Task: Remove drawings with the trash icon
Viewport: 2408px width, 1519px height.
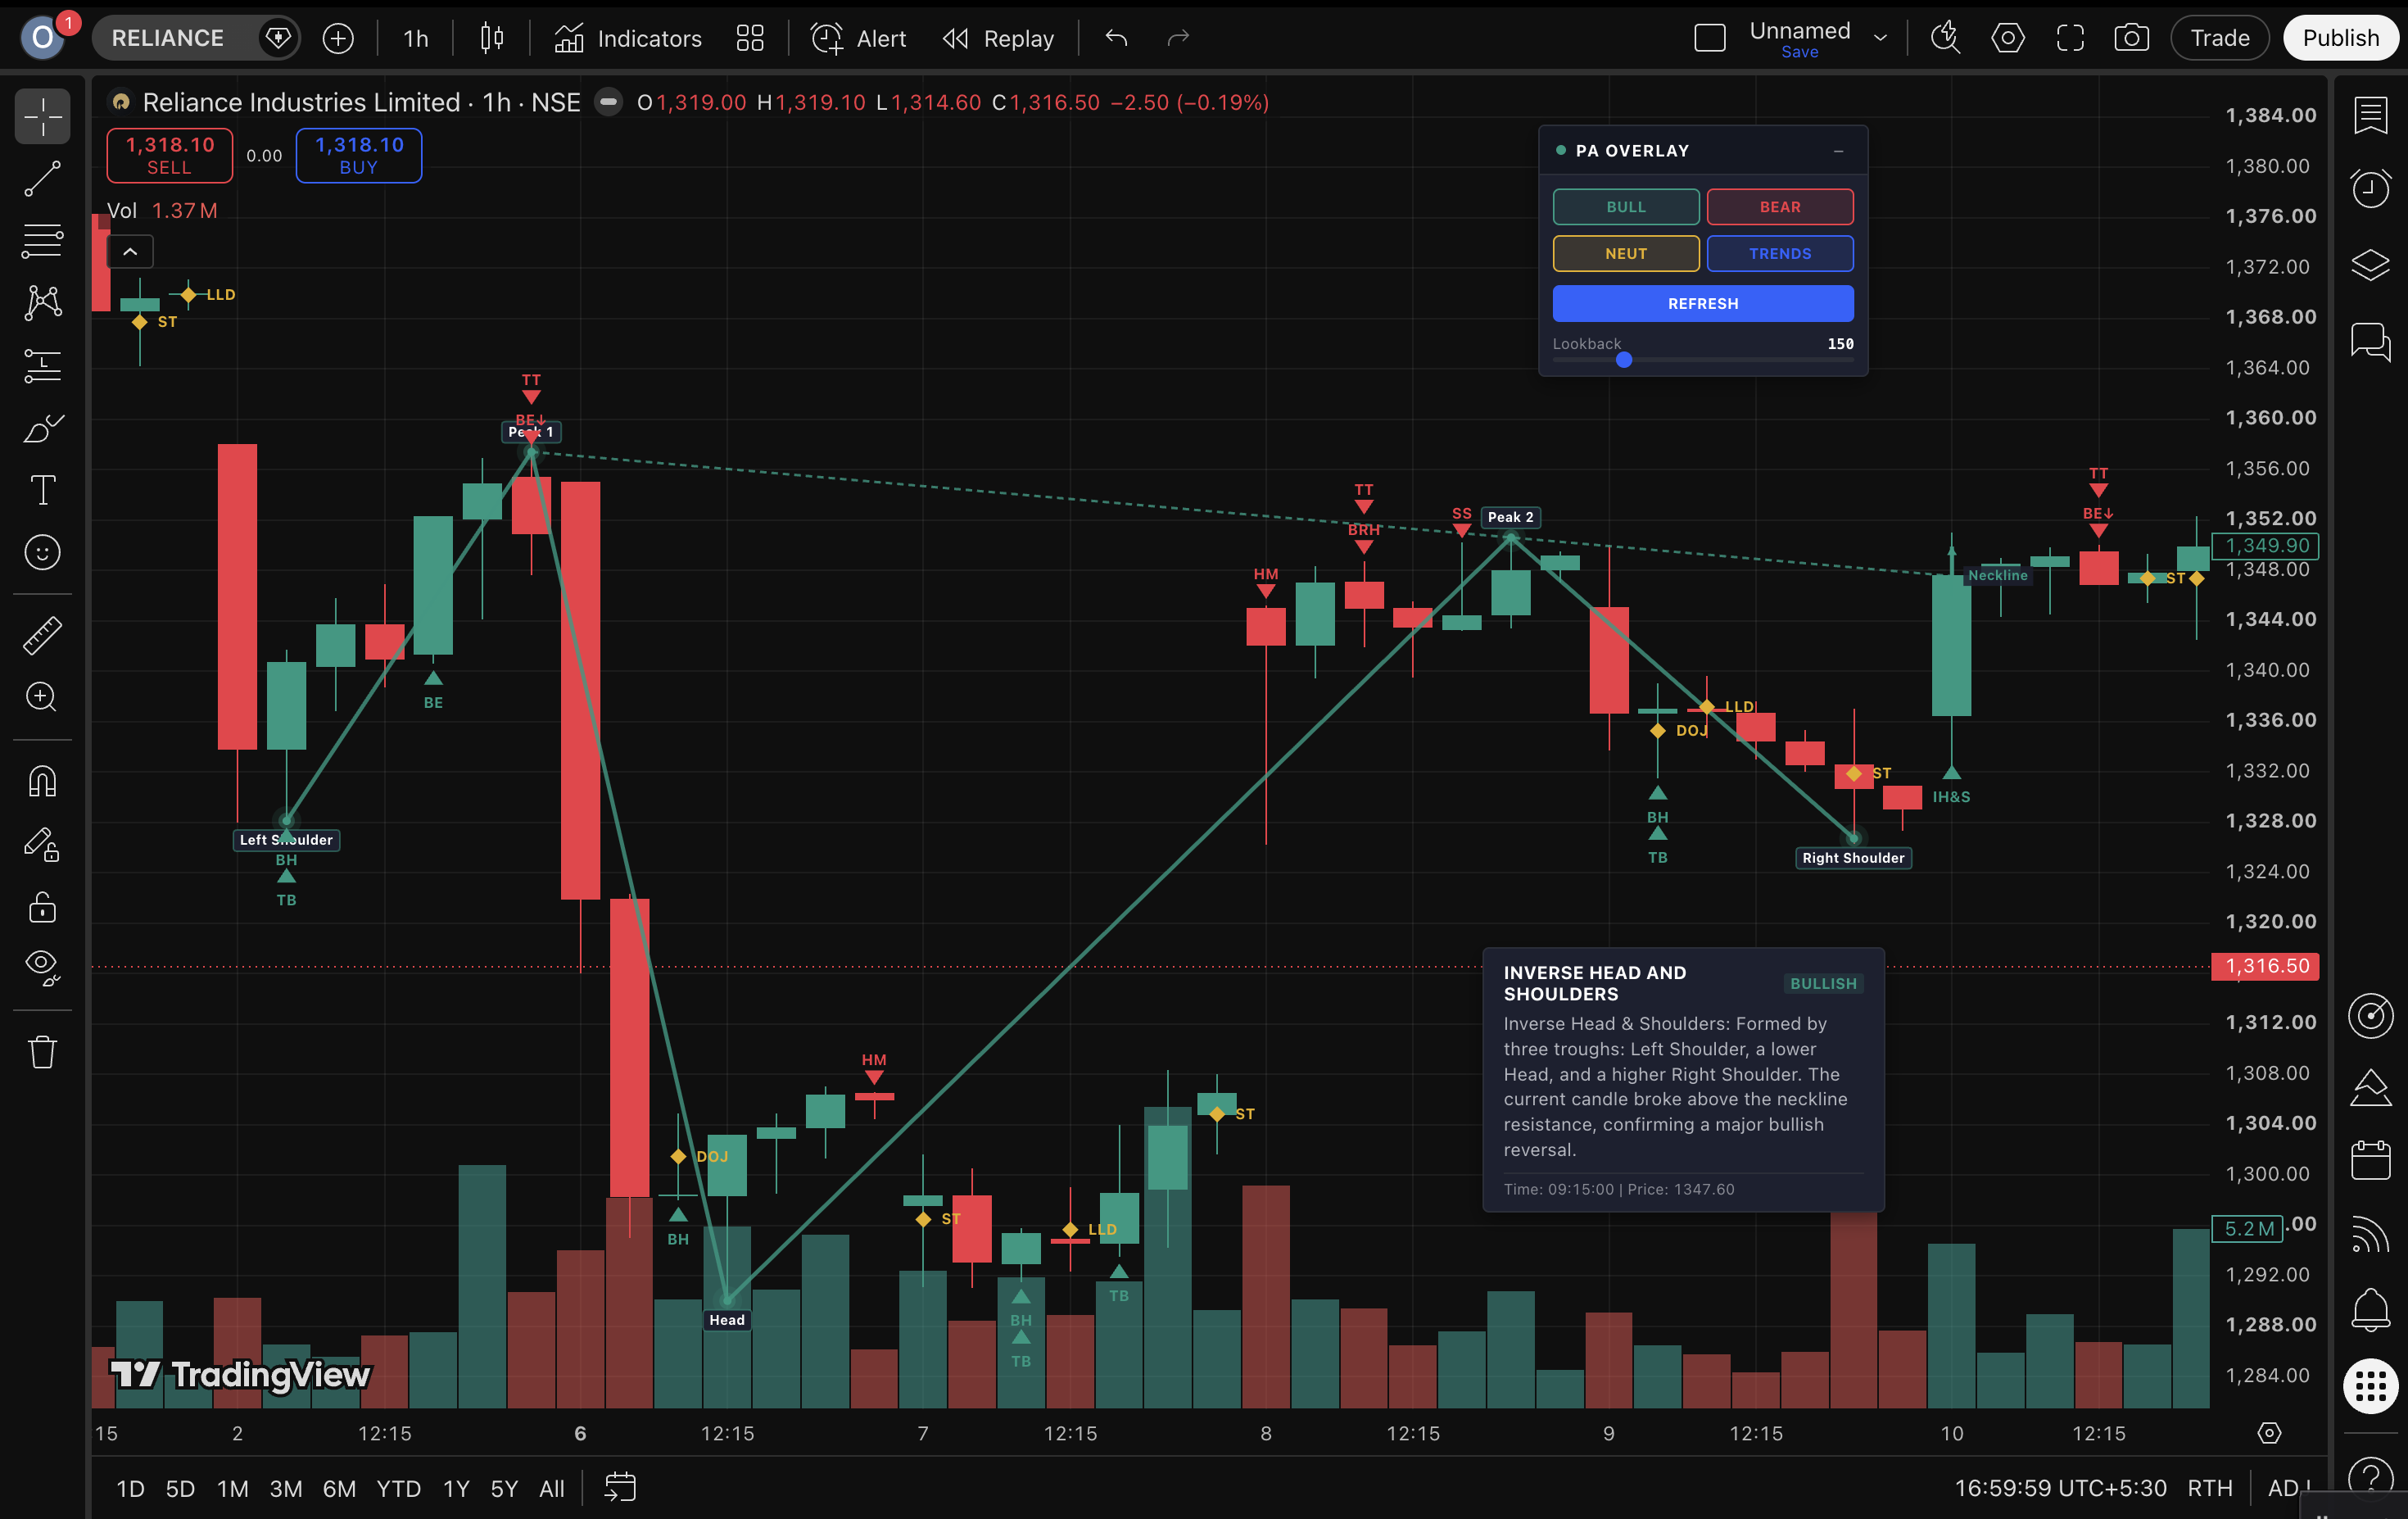Action: click(x=42, y=1052)
